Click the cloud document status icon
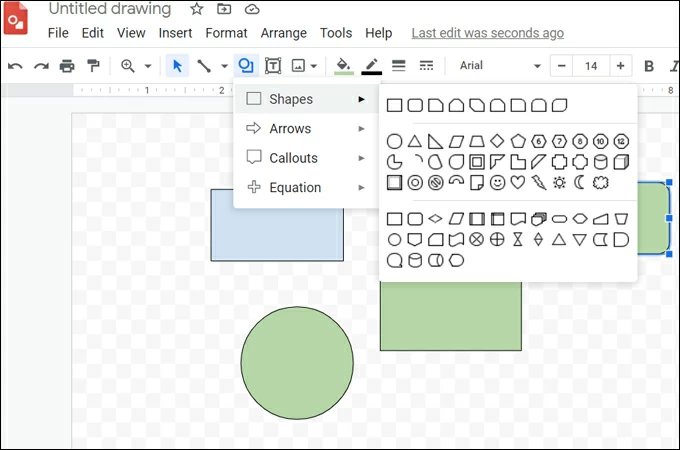Screen dimensions: 680x450 [252, 9]
